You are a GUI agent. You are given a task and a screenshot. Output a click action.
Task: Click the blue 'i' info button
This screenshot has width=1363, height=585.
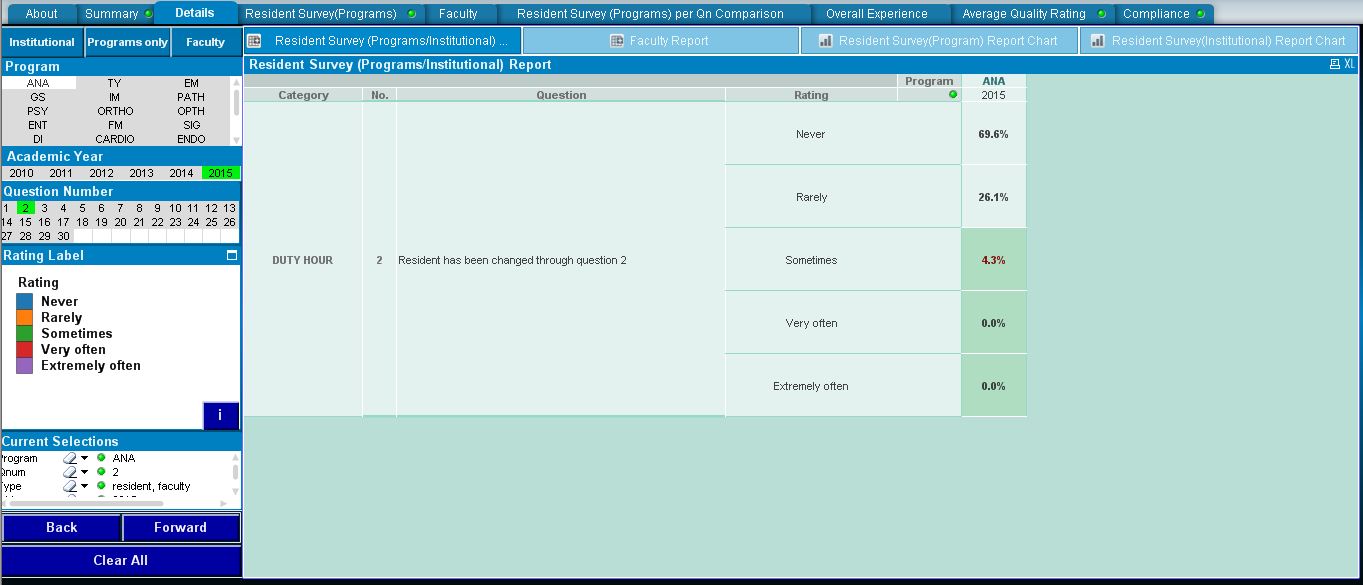point(220,415)
